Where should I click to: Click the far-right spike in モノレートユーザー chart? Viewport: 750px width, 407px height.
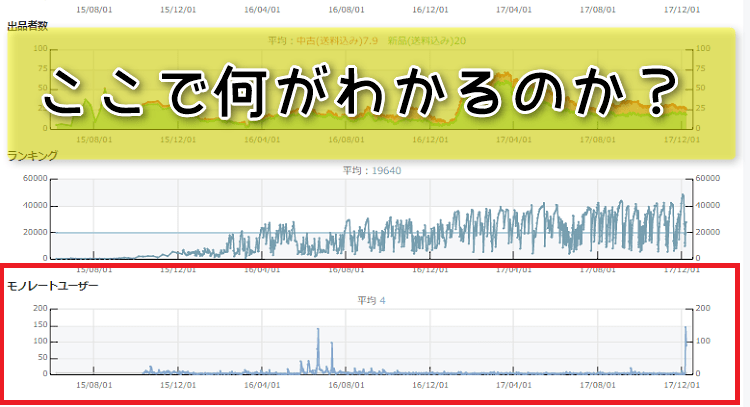[686, 330]
